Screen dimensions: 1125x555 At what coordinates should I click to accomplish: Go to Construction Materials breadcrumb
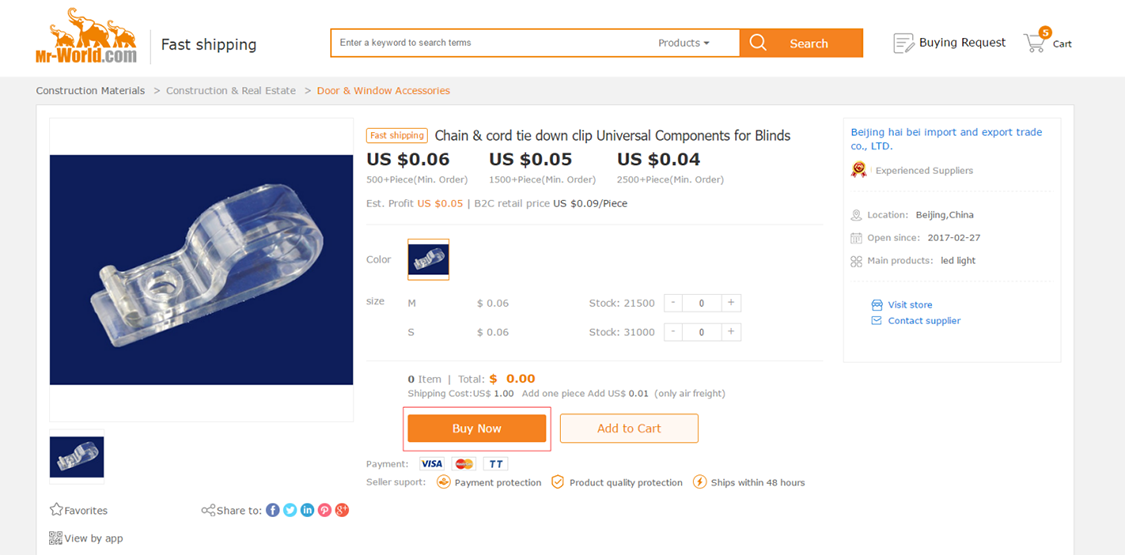[90, 91]
